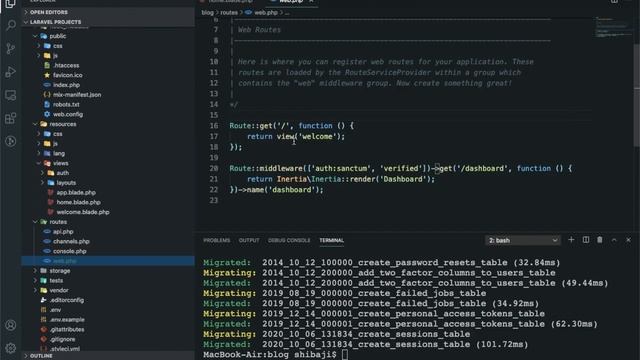Select the terminal dropdown '2: bash'

pos(523,240)
